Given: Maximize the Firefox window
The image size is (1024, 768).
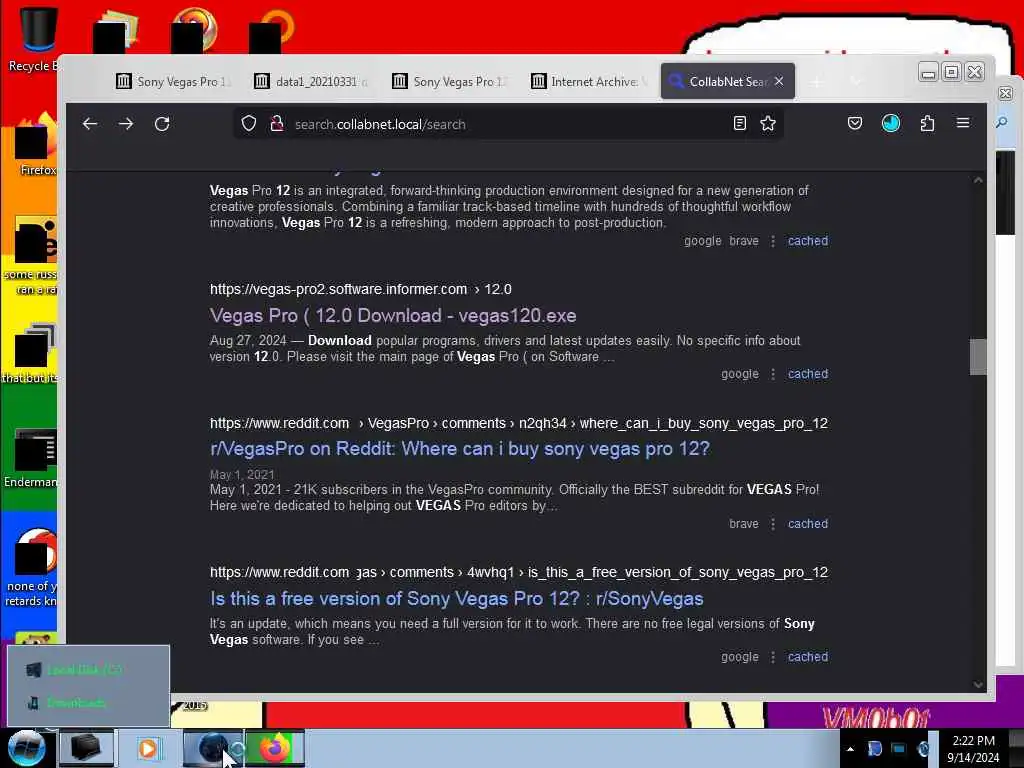Looking at the screenshot, I should [x=952, y=72].
